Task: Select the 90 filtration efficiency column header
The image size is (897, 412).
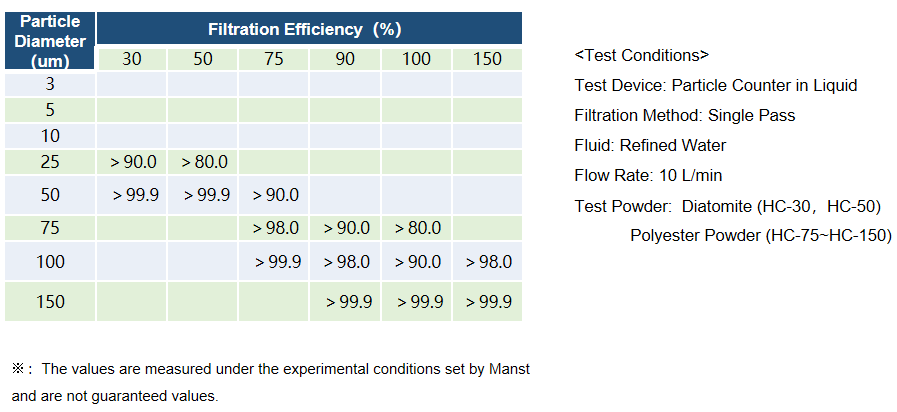Action: click(x=346, y=59)
